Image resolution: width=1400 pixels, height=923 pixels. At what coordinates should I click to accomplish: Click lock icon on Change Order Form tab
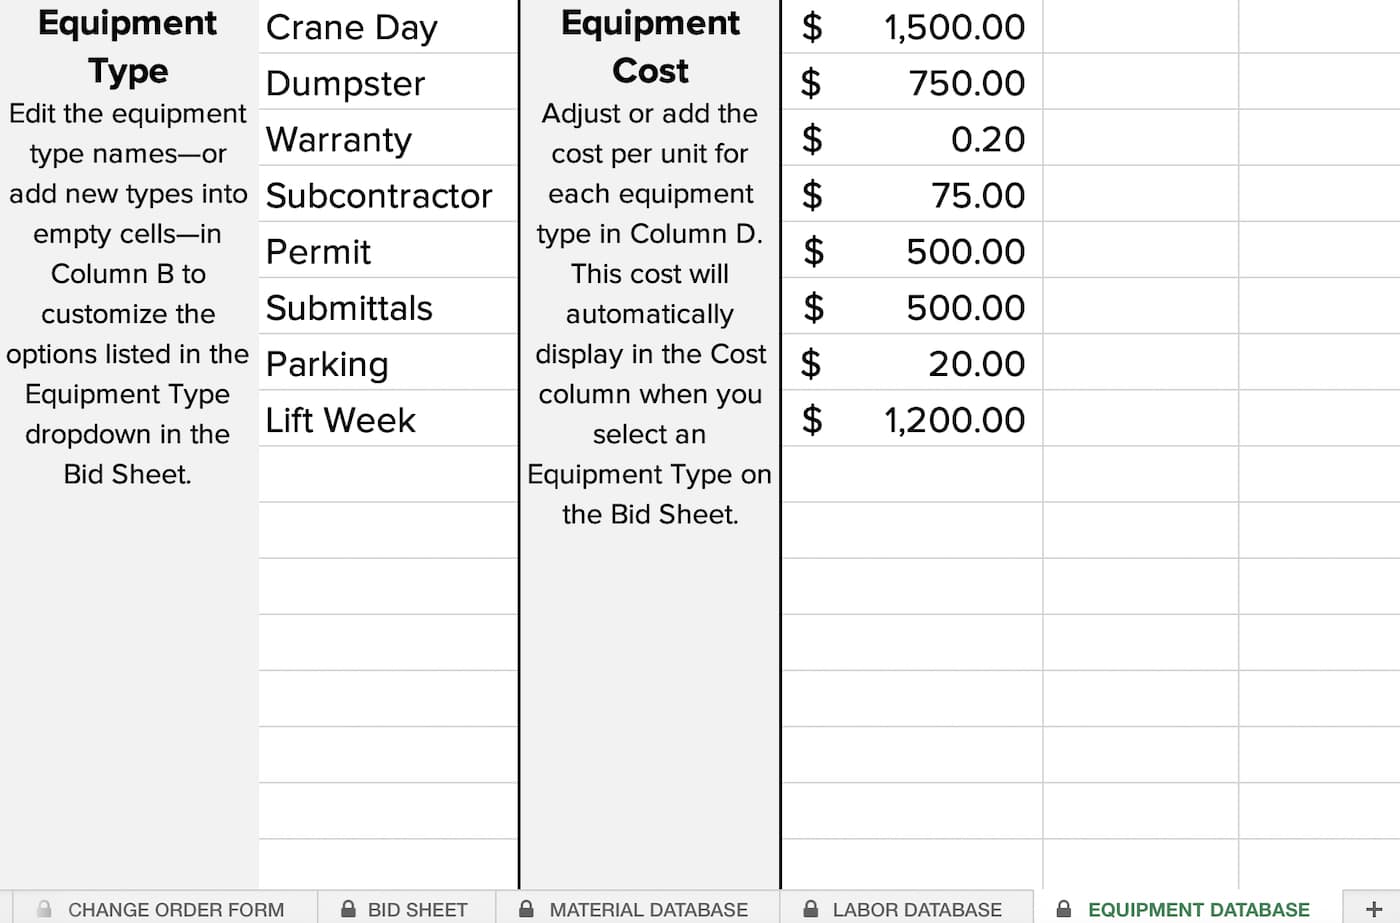(x=44, y=909)
